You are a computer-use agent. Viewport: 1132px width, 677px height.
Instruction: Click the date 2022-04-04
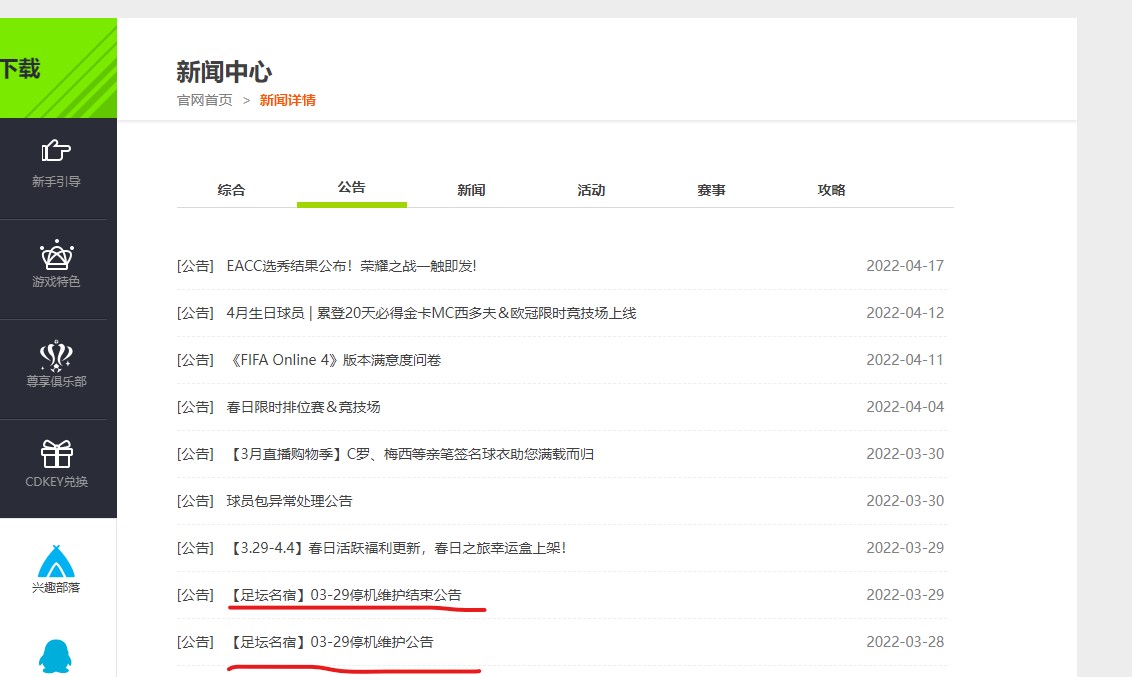point(905,406)
